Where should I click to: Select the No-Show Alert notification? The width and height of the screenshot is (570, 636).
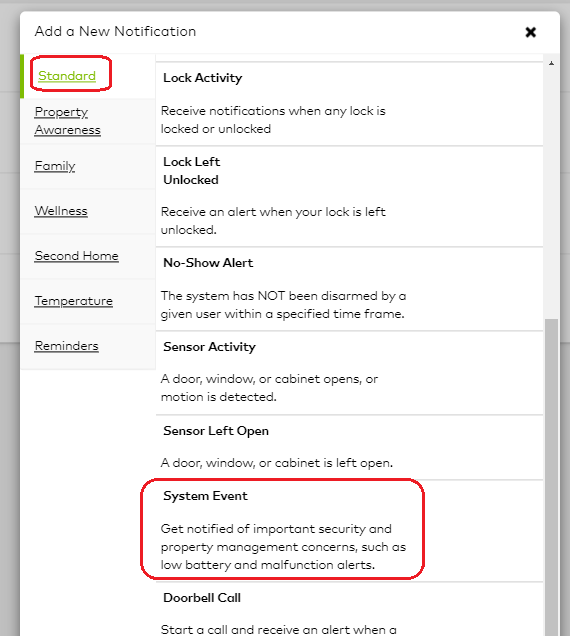[x=349, y=289]
